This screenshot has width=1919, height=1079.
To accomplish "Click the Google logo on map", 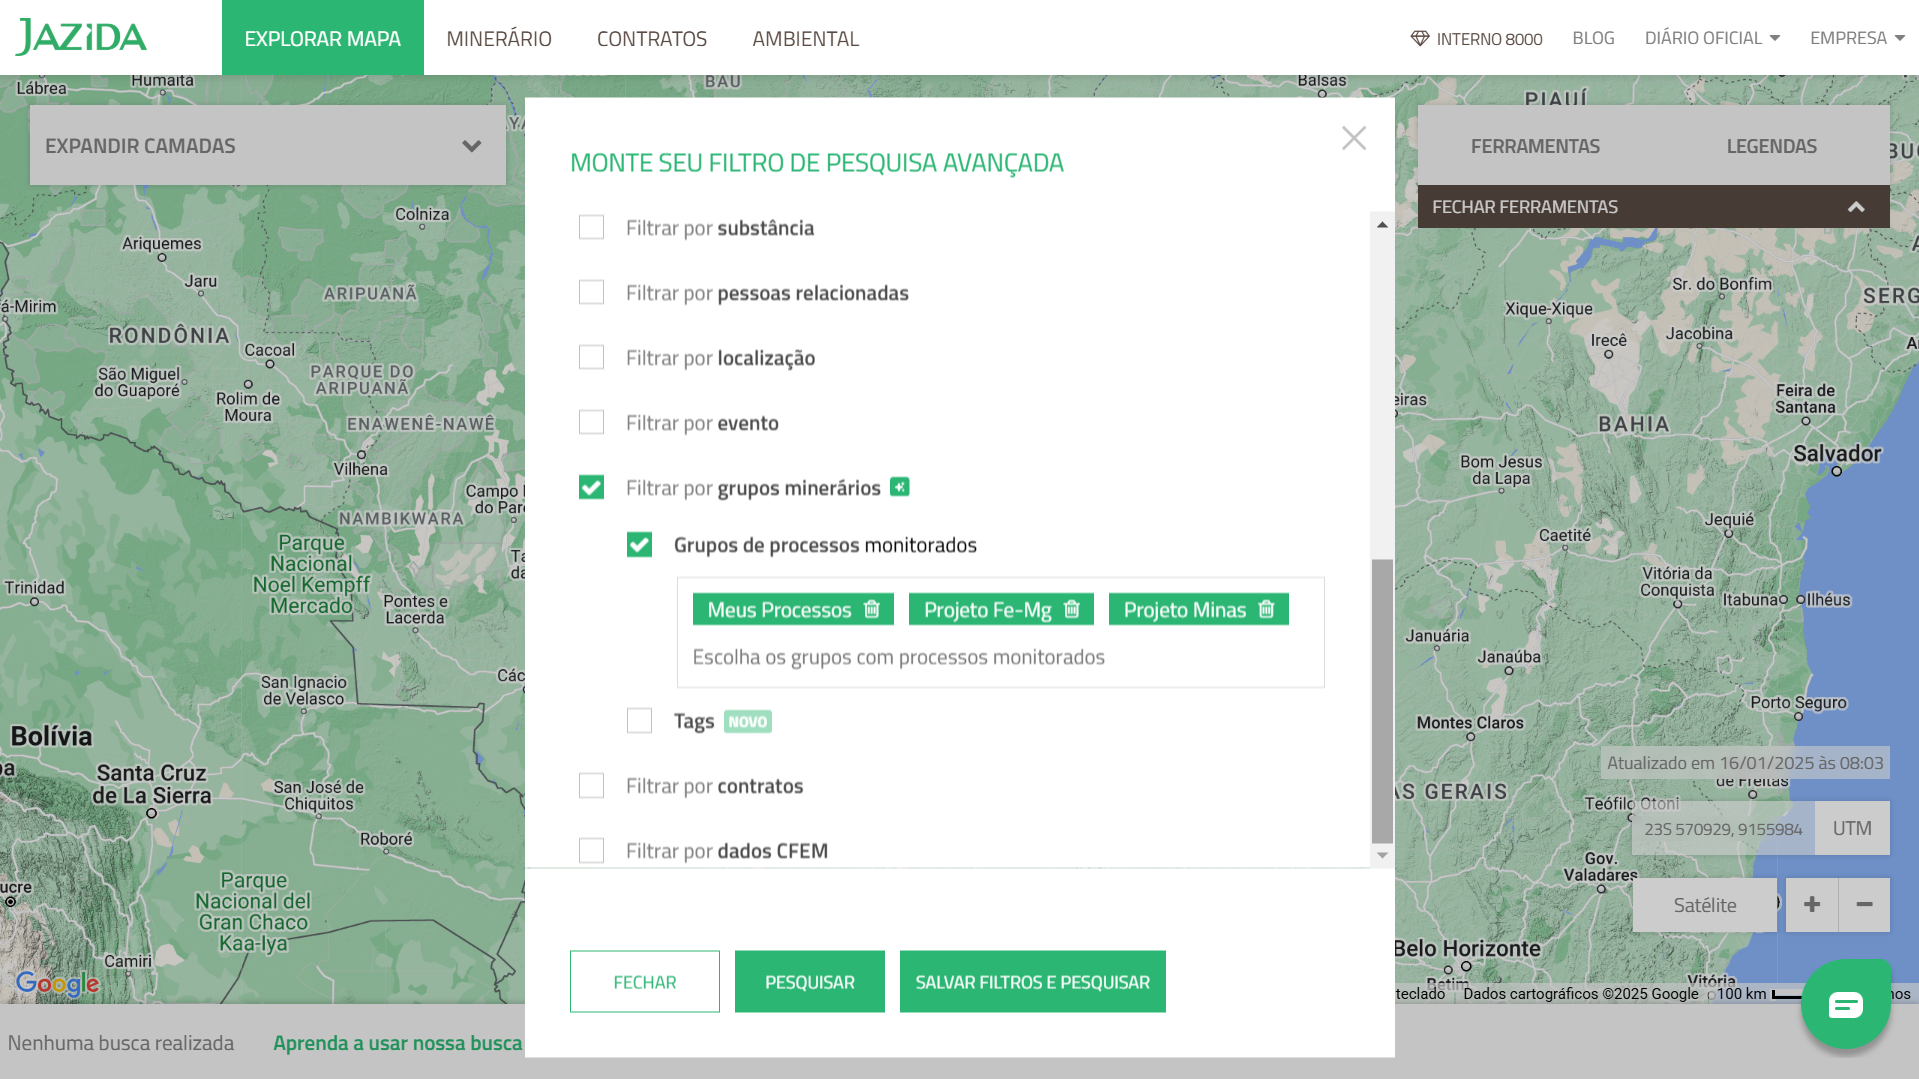I will coord(57,984).
